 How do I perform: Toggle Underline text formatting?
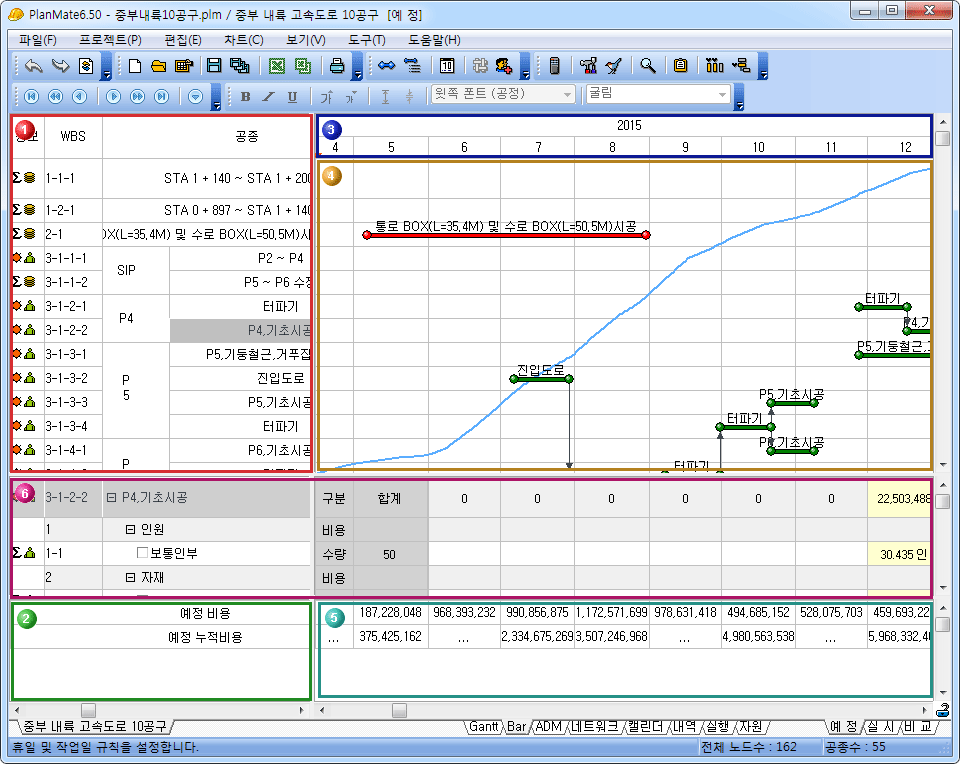(x=292, y=96)
